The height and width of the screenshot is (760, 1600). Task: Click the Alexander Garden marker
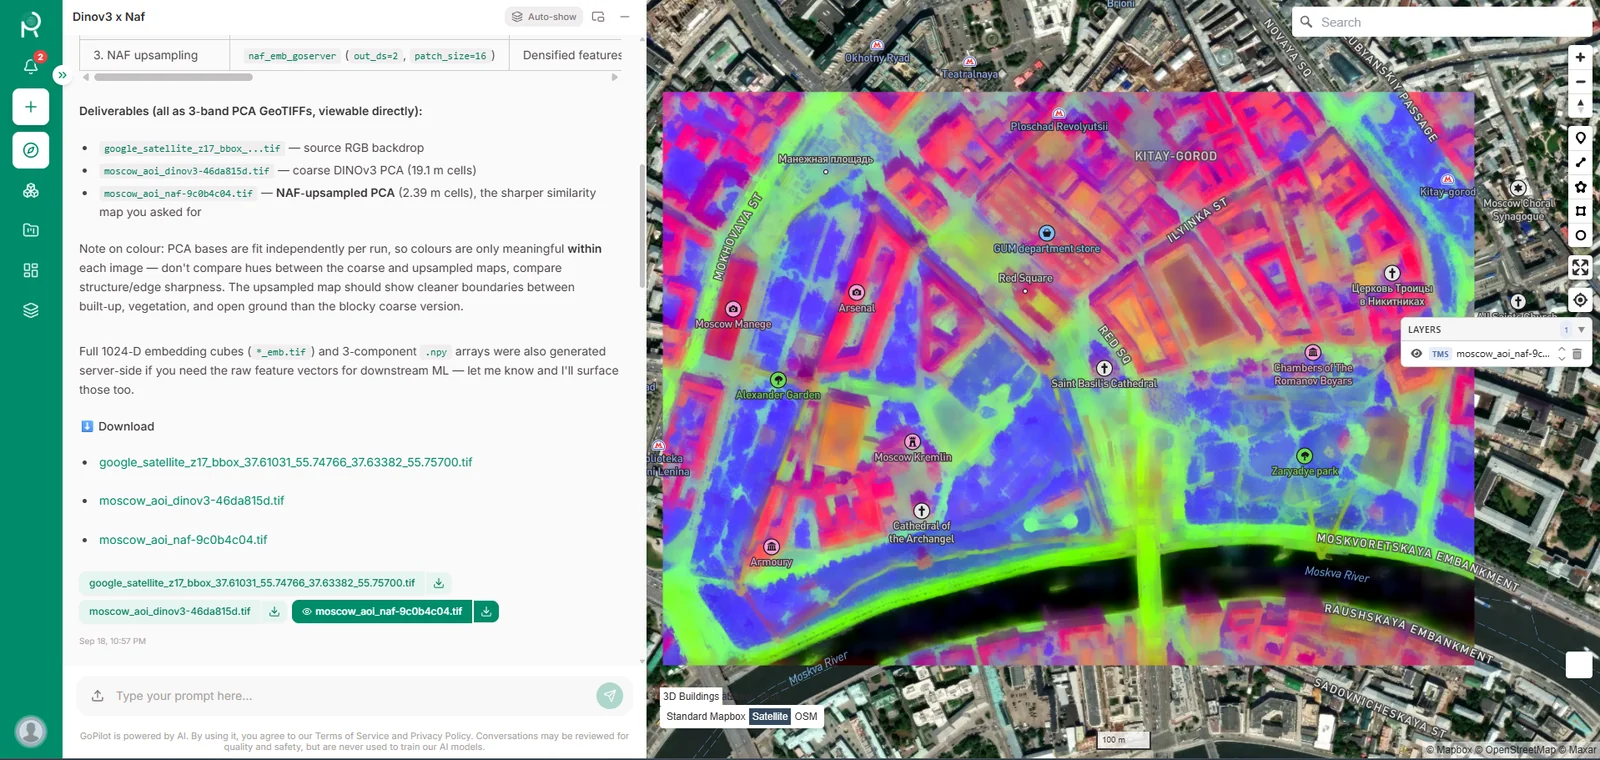[778, 380]
